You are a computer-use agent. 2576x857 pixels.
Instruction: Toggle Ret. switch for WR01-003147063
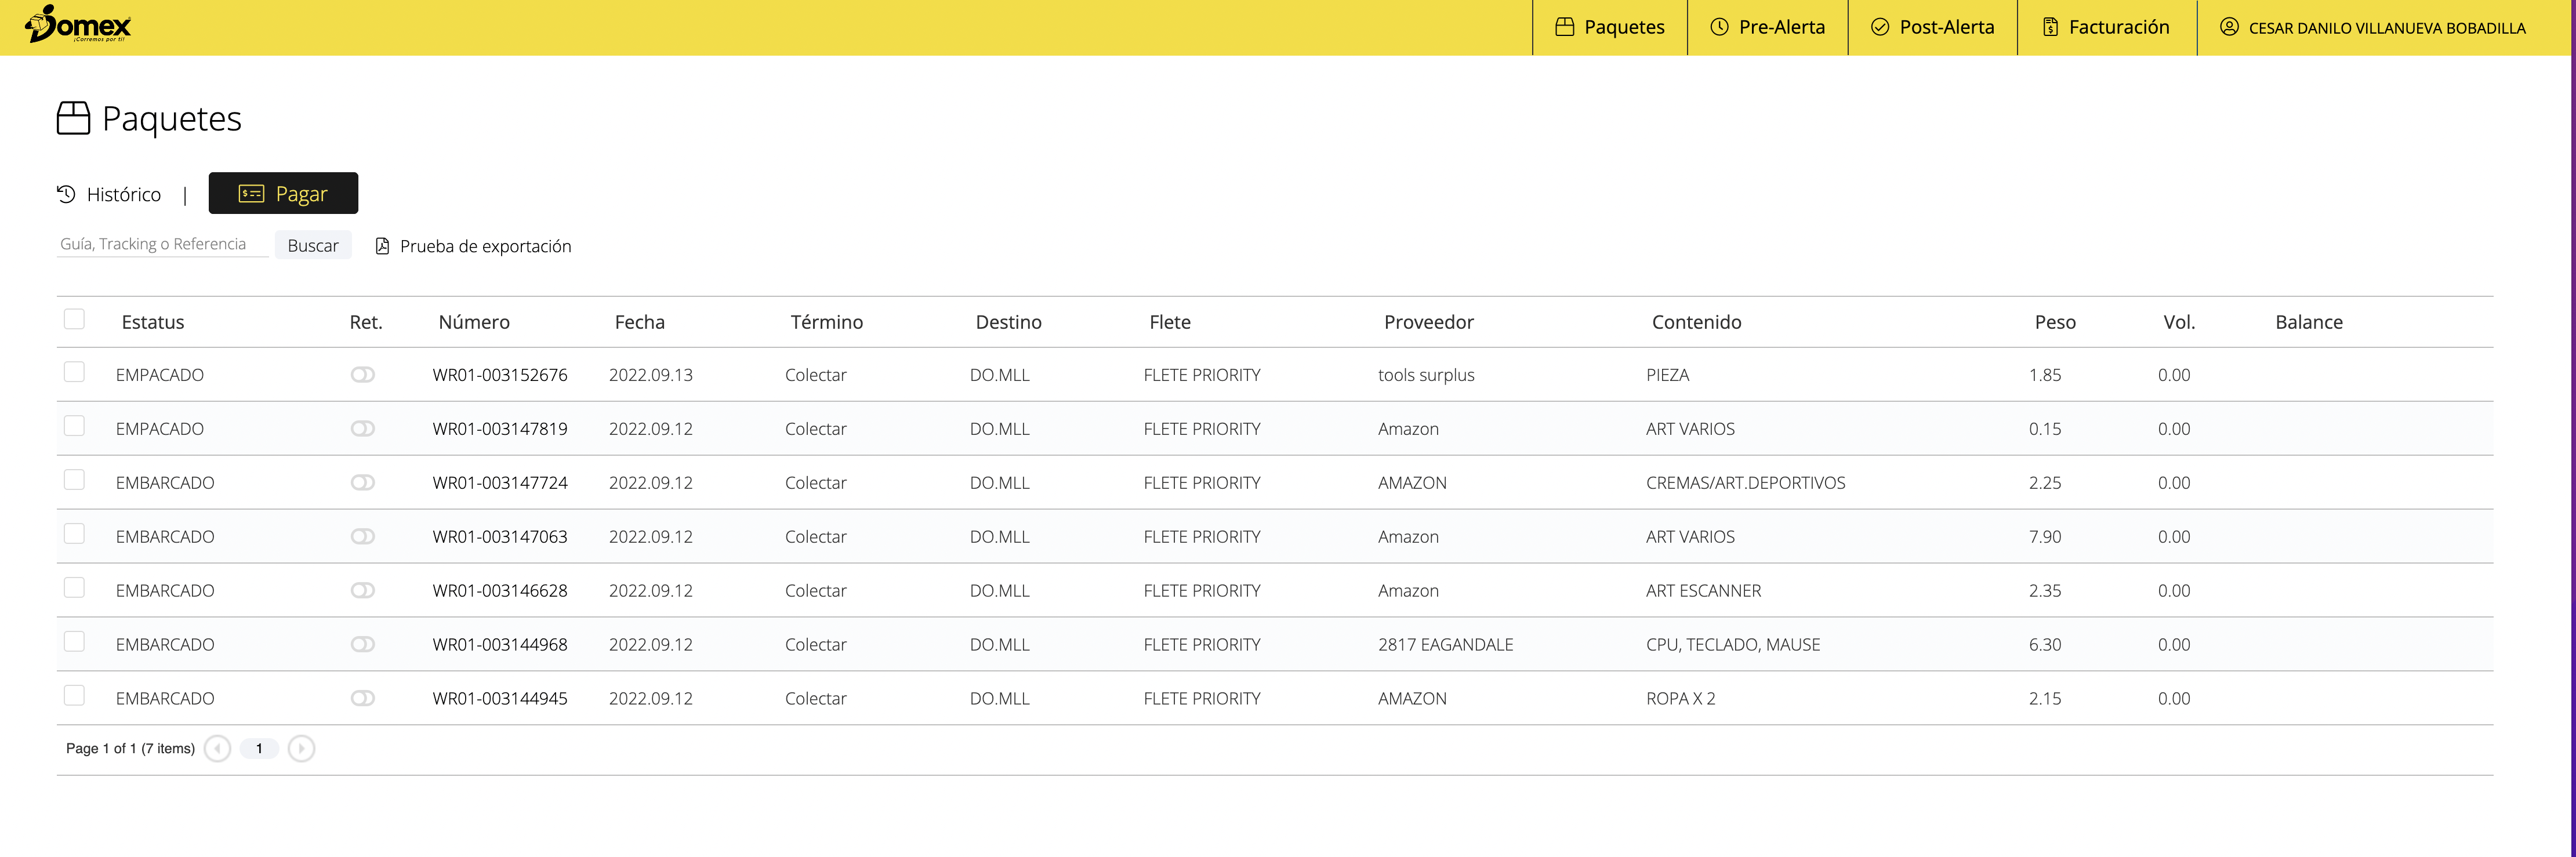[x=362, y=536]
